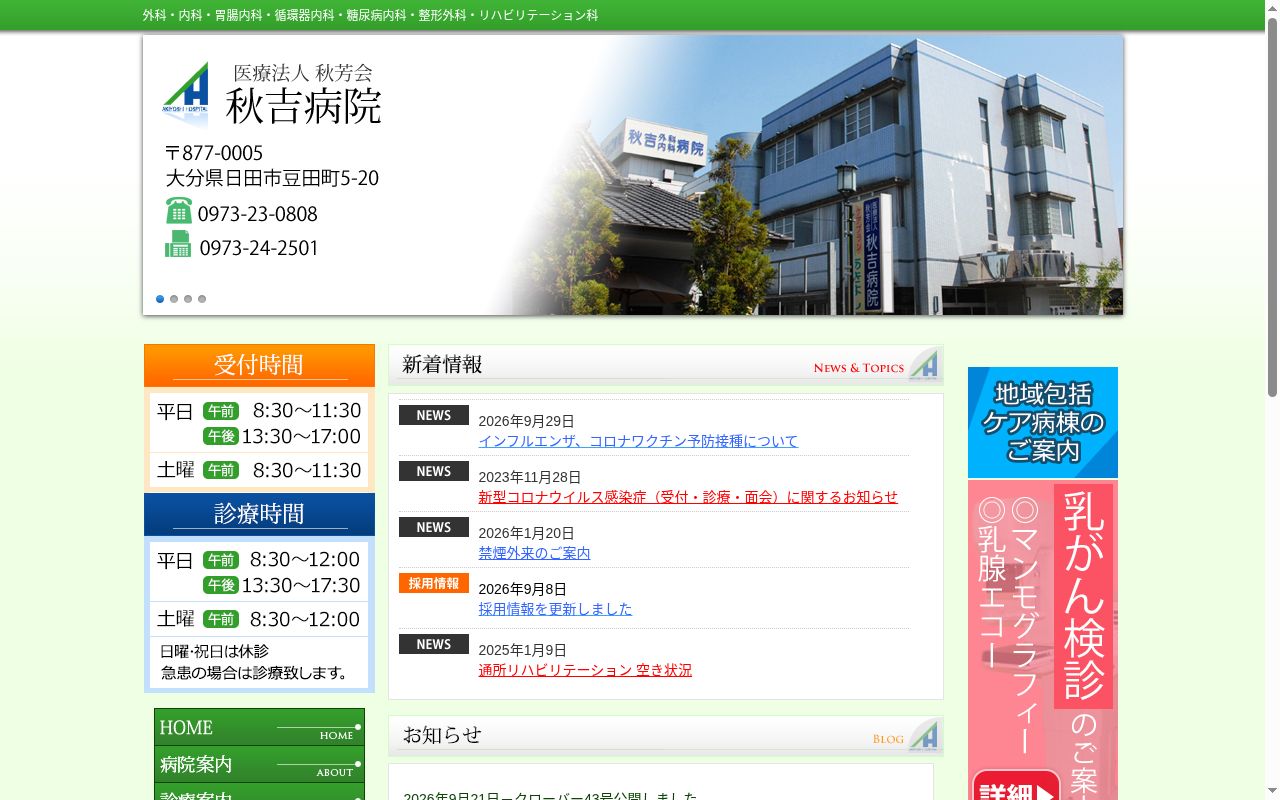Click the 乳がん検診 pink banner

[1043, 640]
